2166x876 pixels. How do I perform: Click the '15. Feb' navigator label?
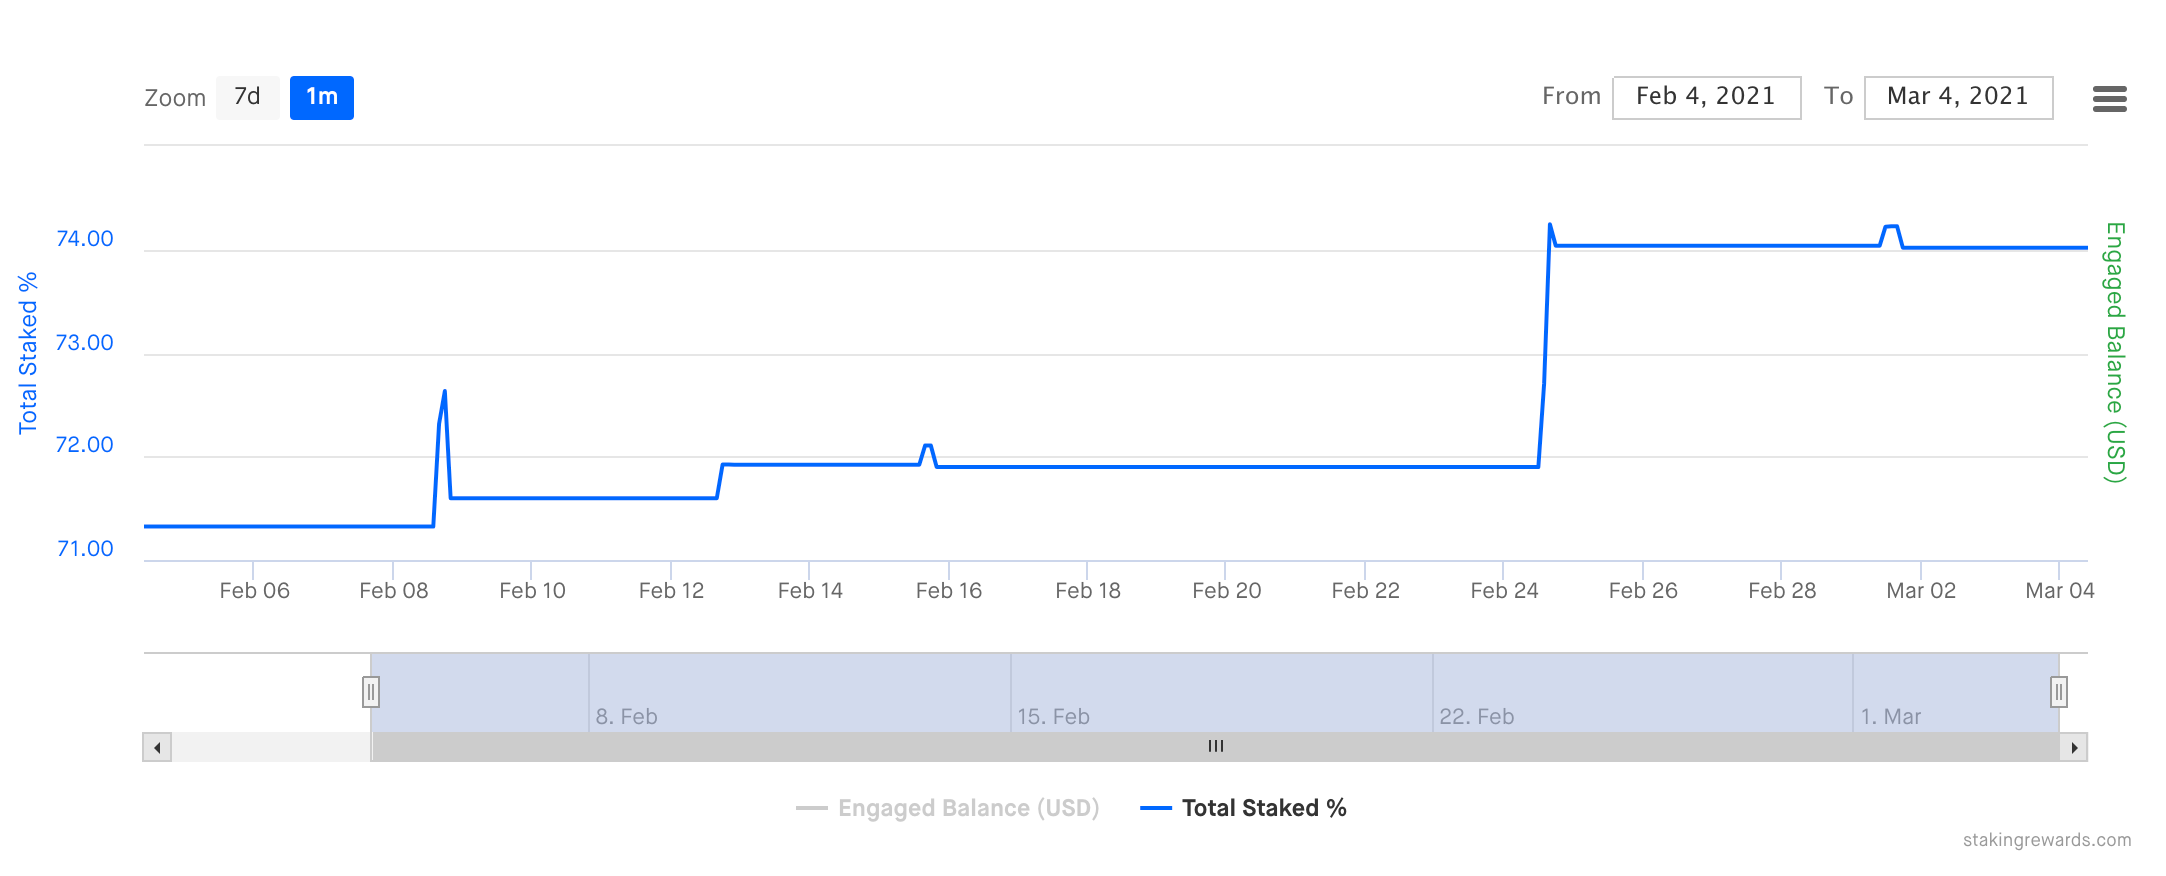(1053, 717)
